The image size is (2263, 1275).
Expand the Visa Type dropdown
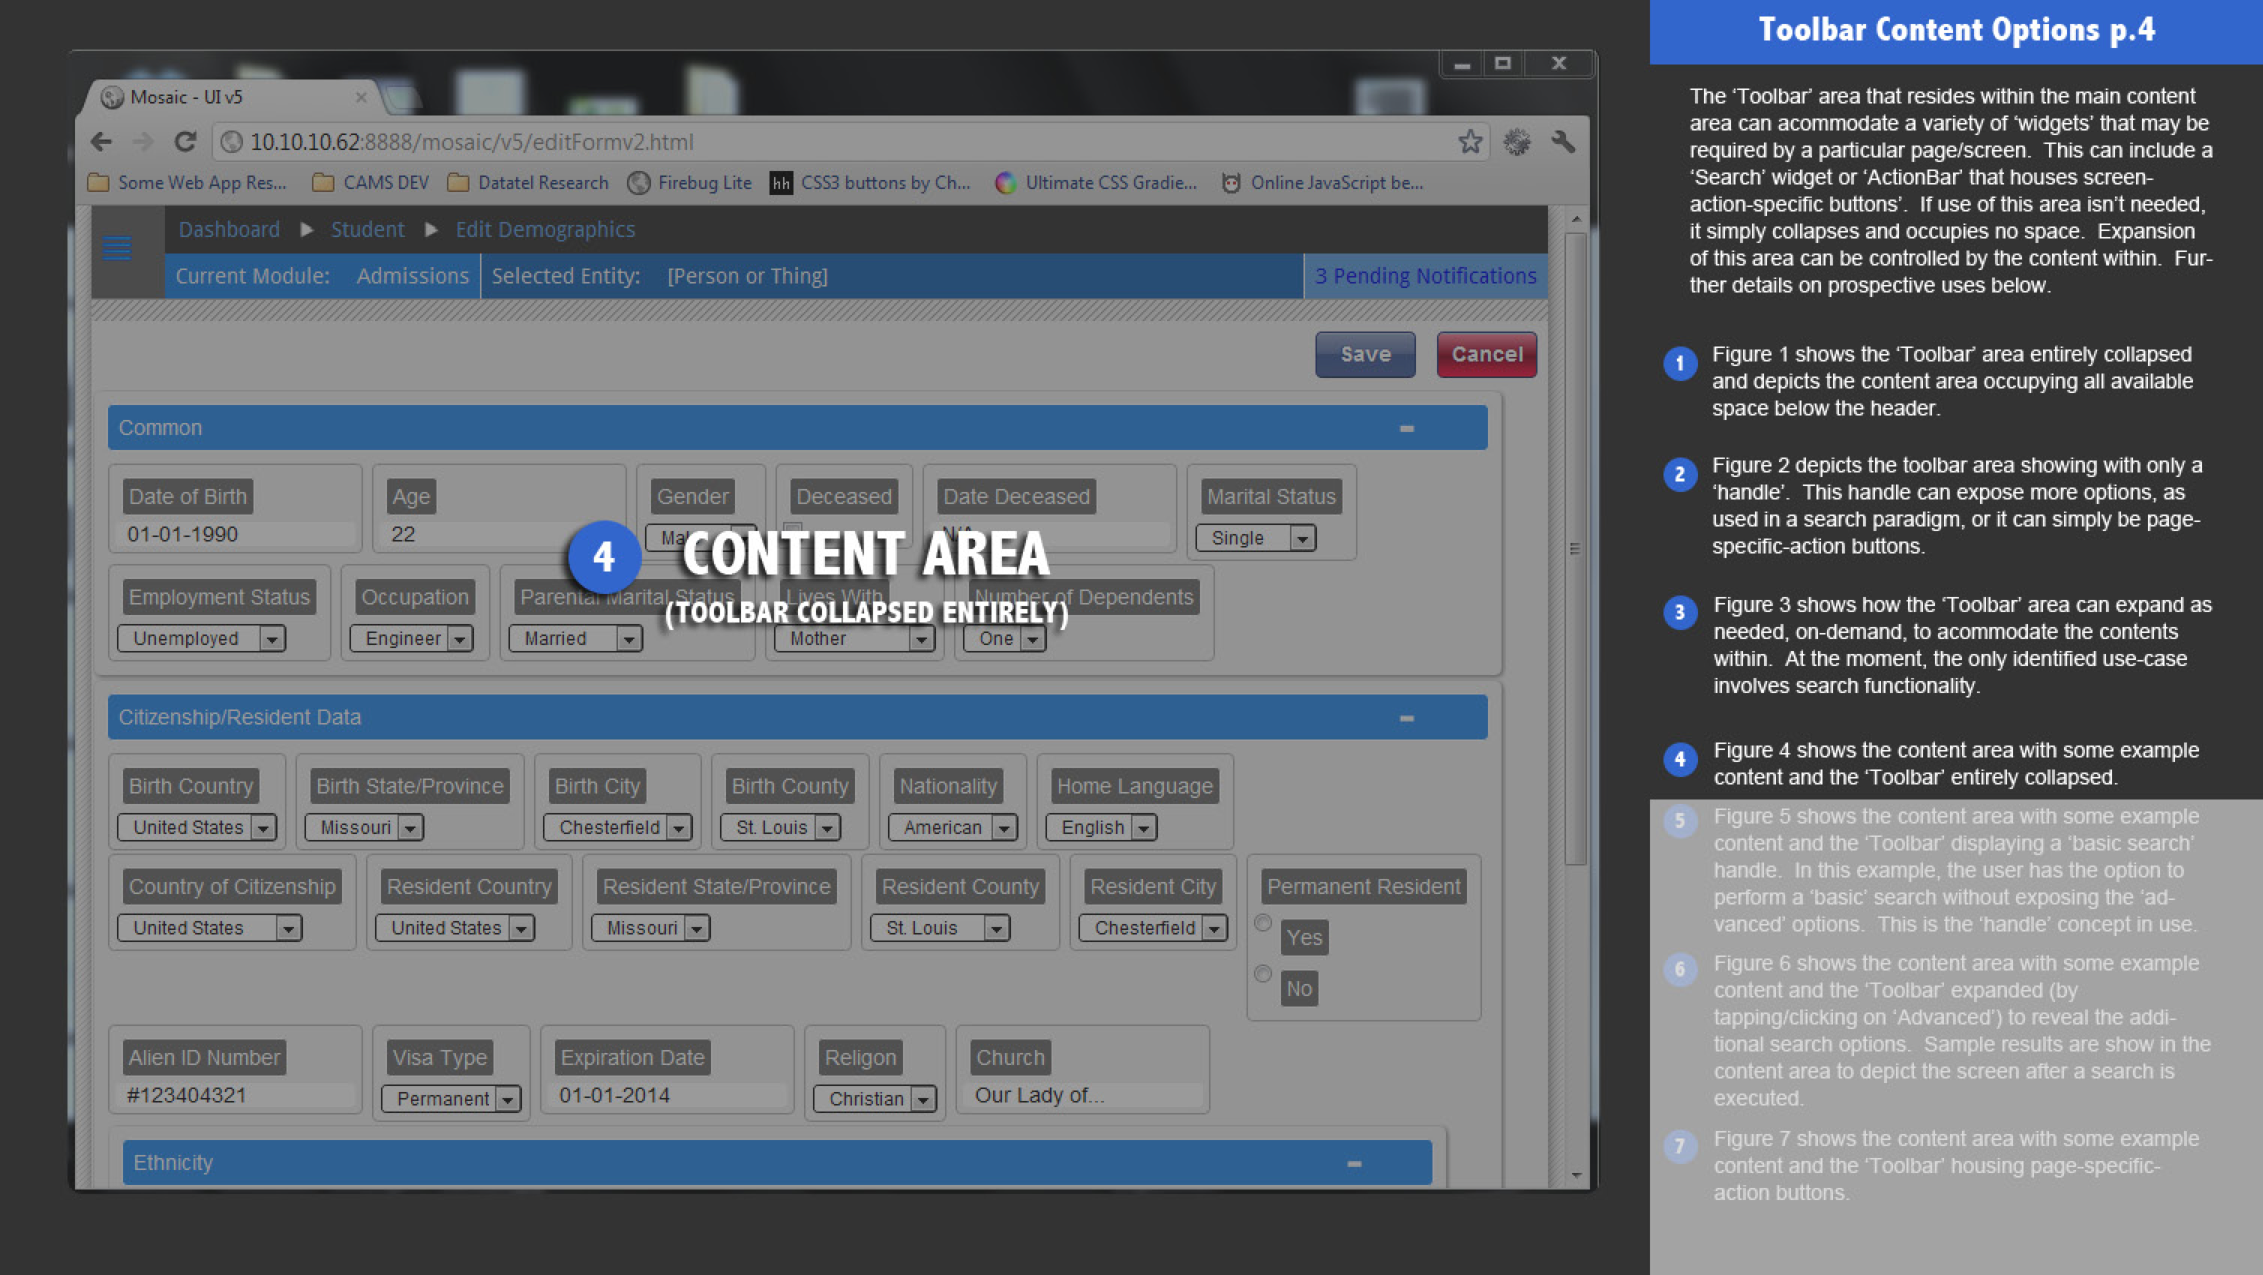point(451,1098)
